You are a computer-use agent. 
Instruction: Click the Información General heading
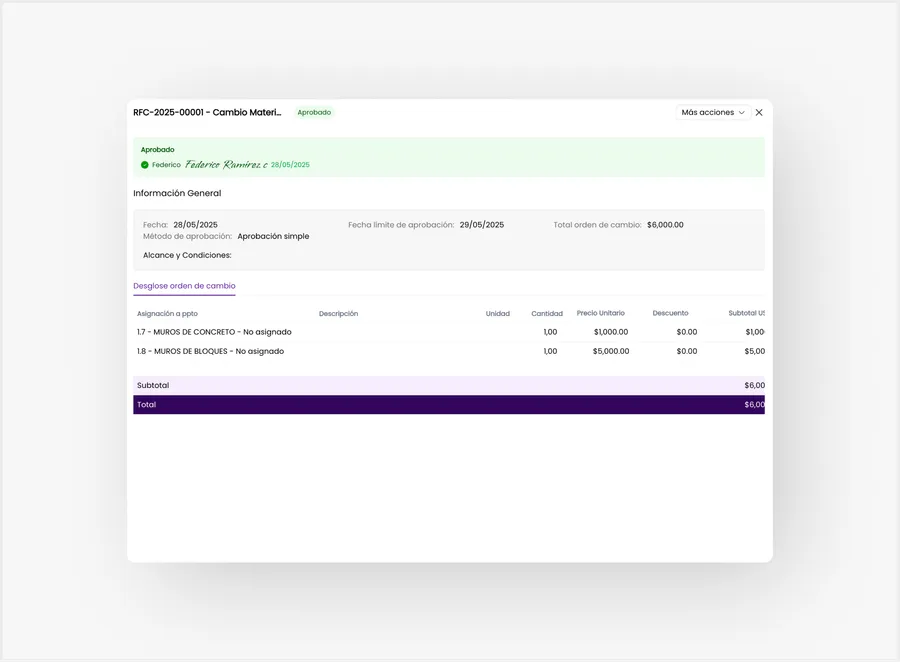pos(177,193)
